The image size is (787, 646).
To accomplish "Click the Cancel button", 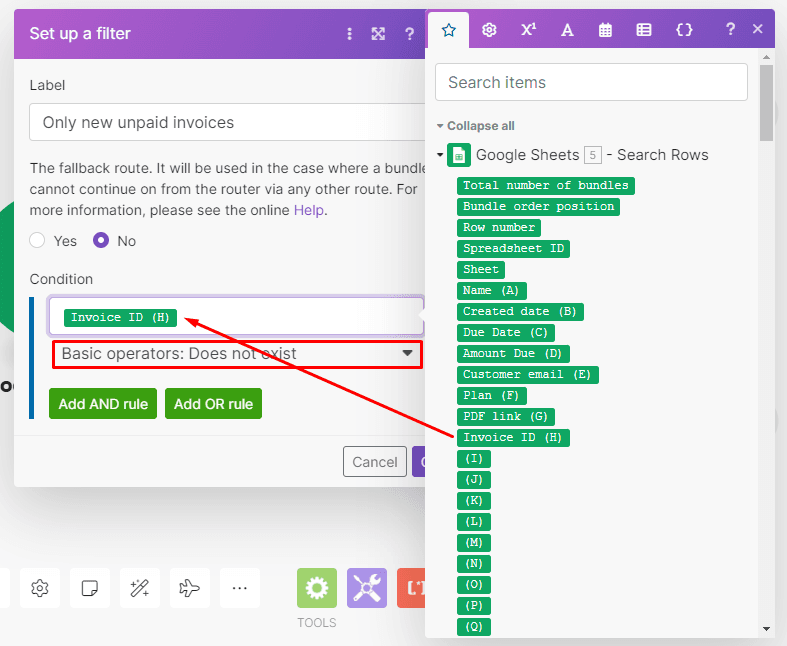I will [374, 462].
